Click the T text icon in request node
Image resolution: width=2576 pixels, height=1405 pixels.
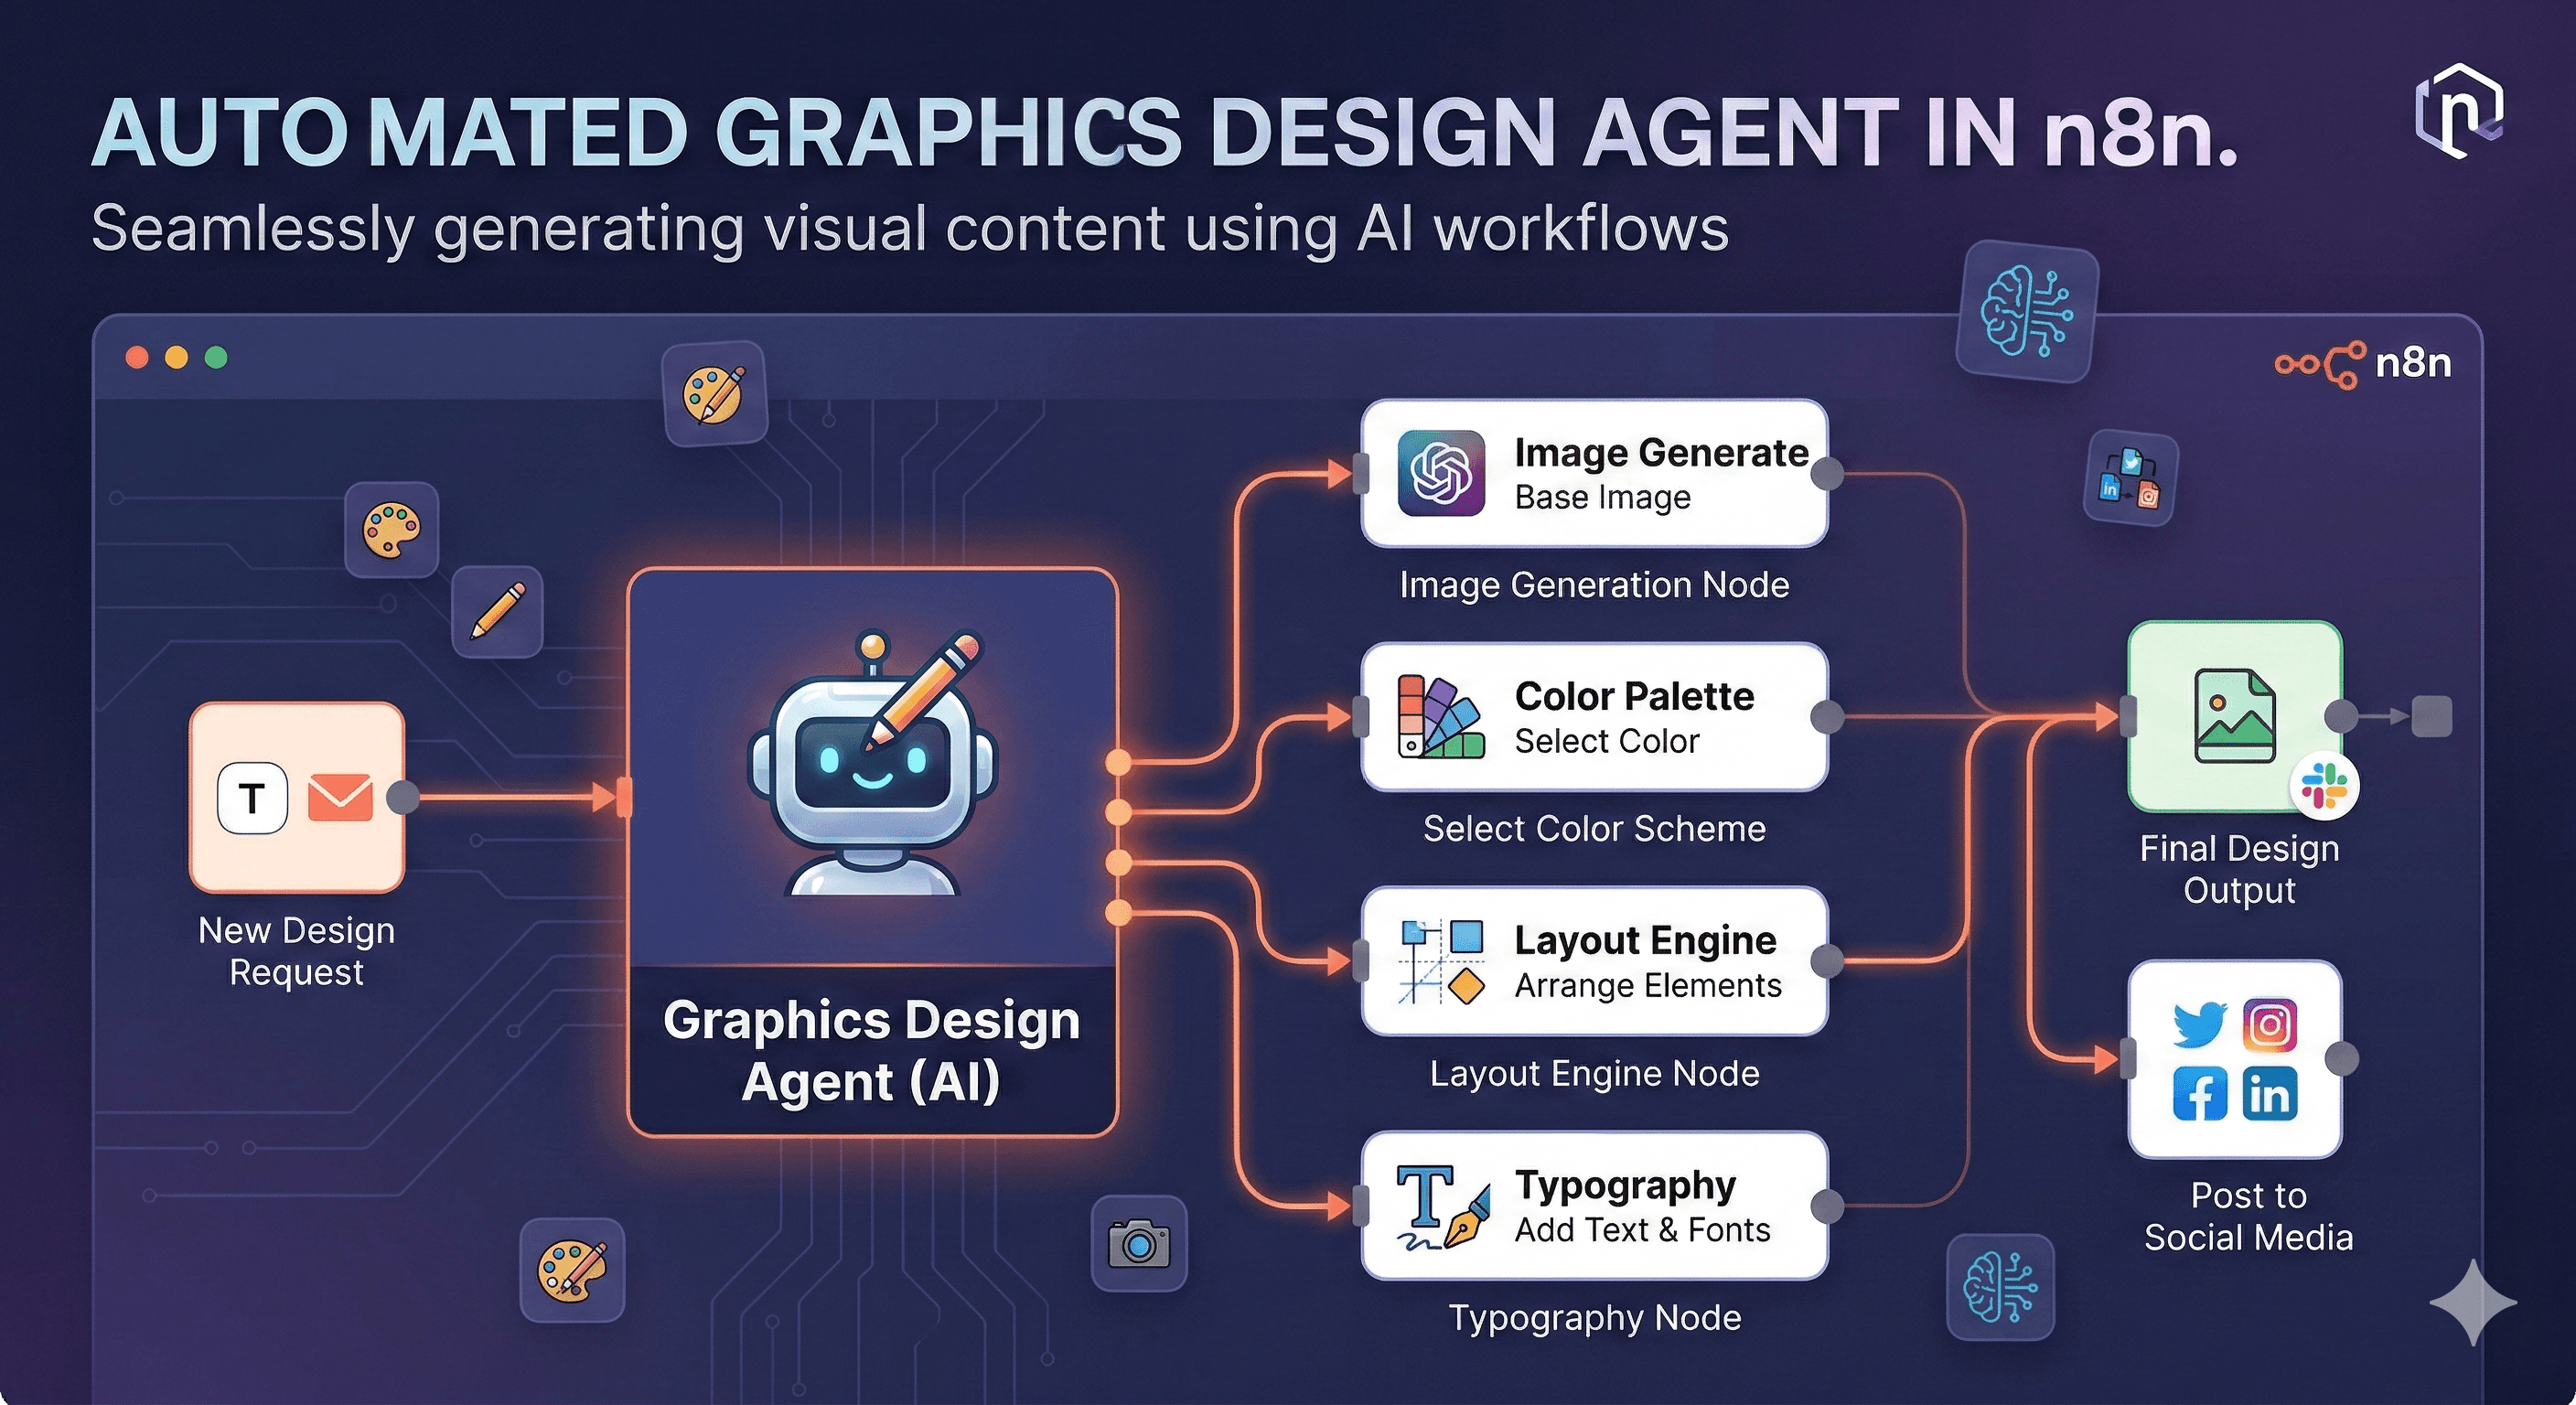(252, 798)
